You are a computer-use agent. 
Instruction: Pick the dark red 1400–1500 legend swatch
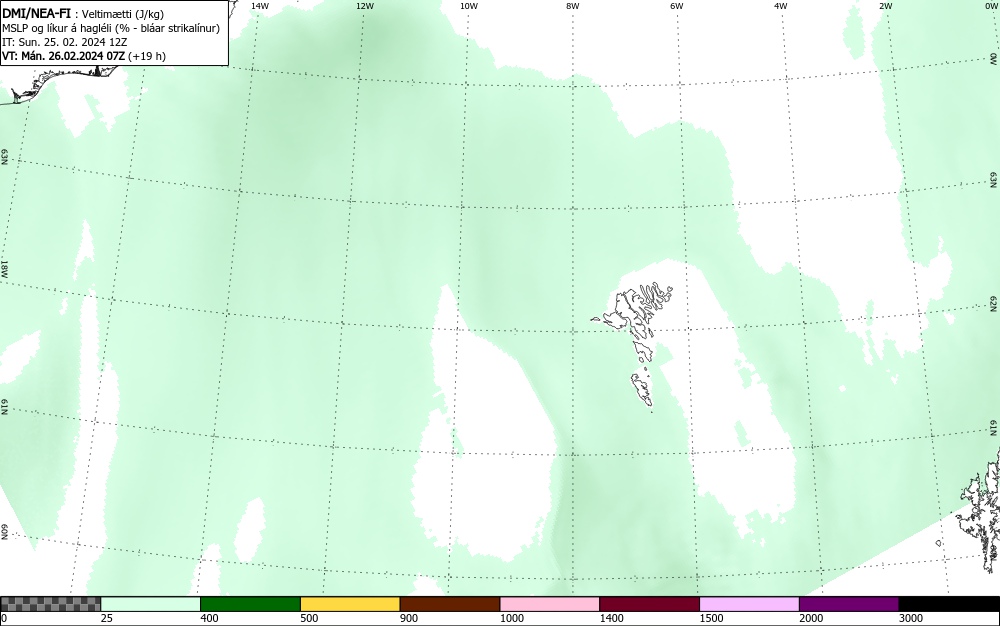pos(649,604)
